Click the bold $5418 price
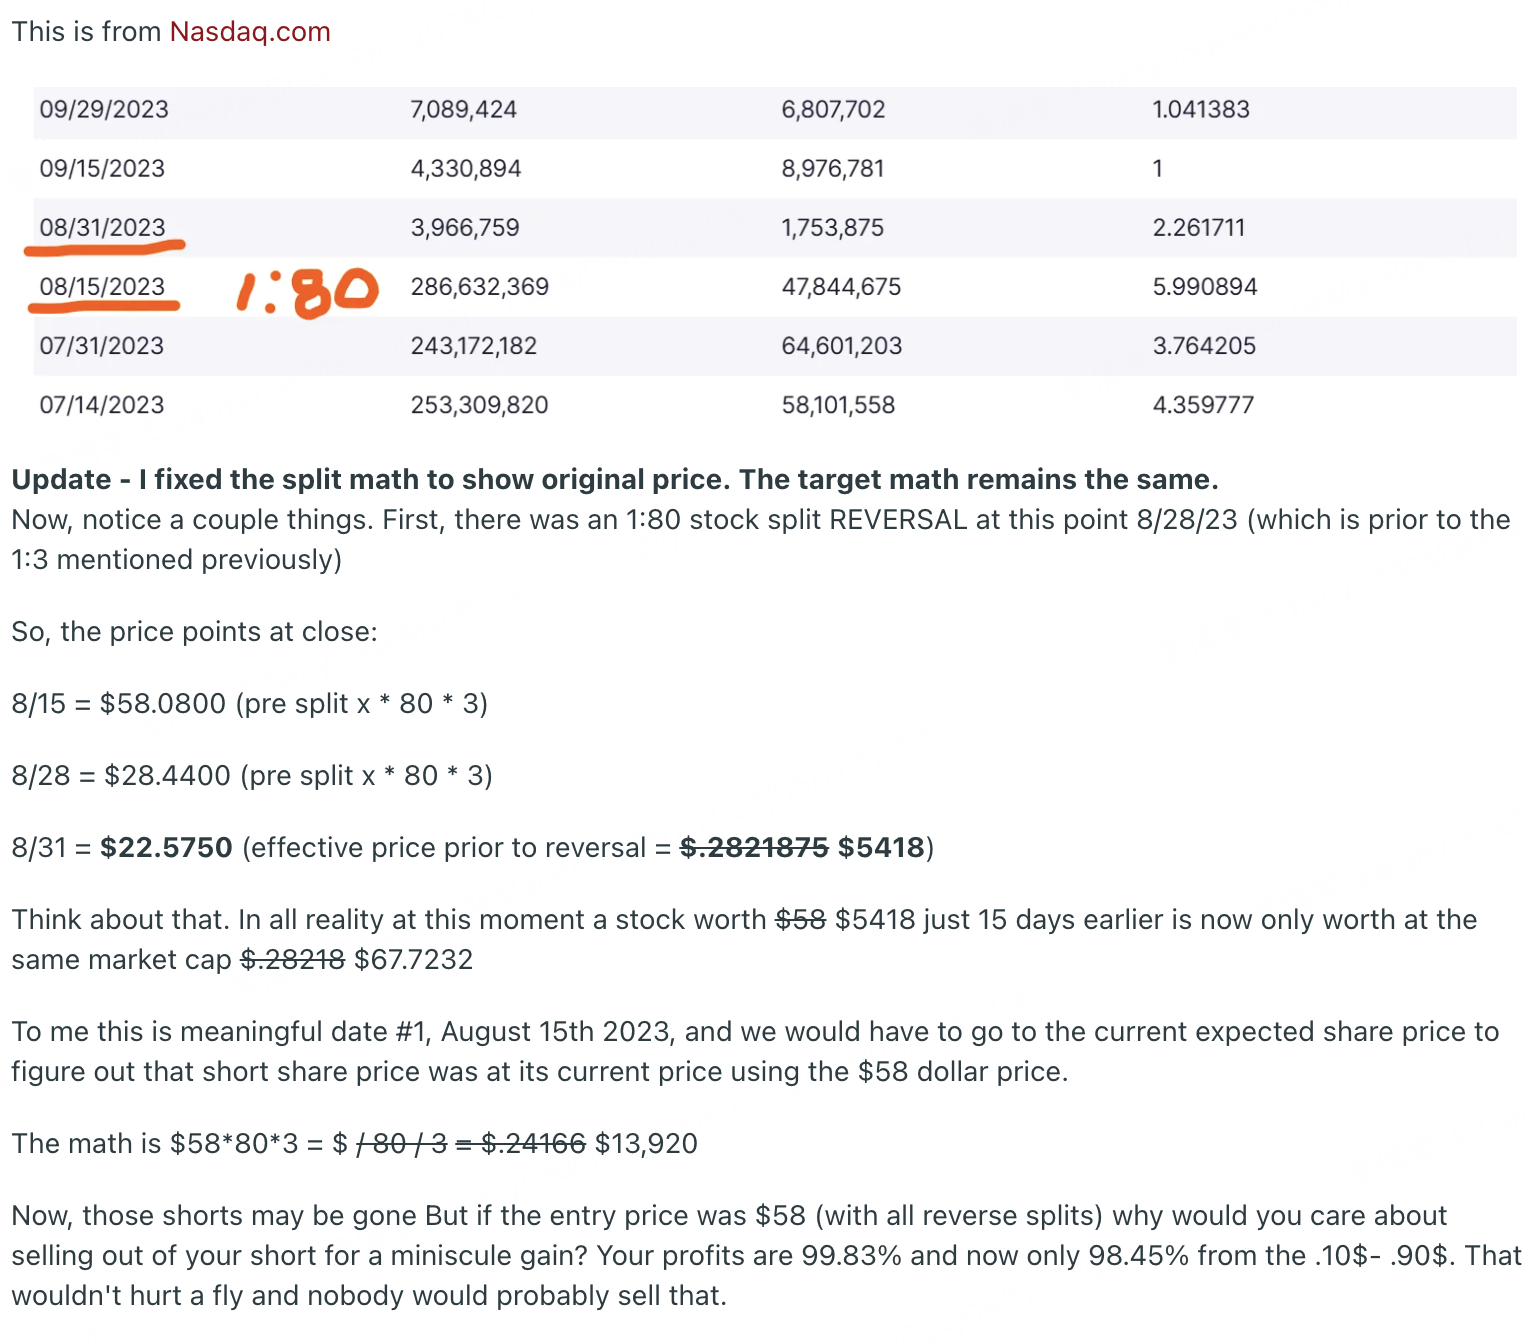 point(881,848)
